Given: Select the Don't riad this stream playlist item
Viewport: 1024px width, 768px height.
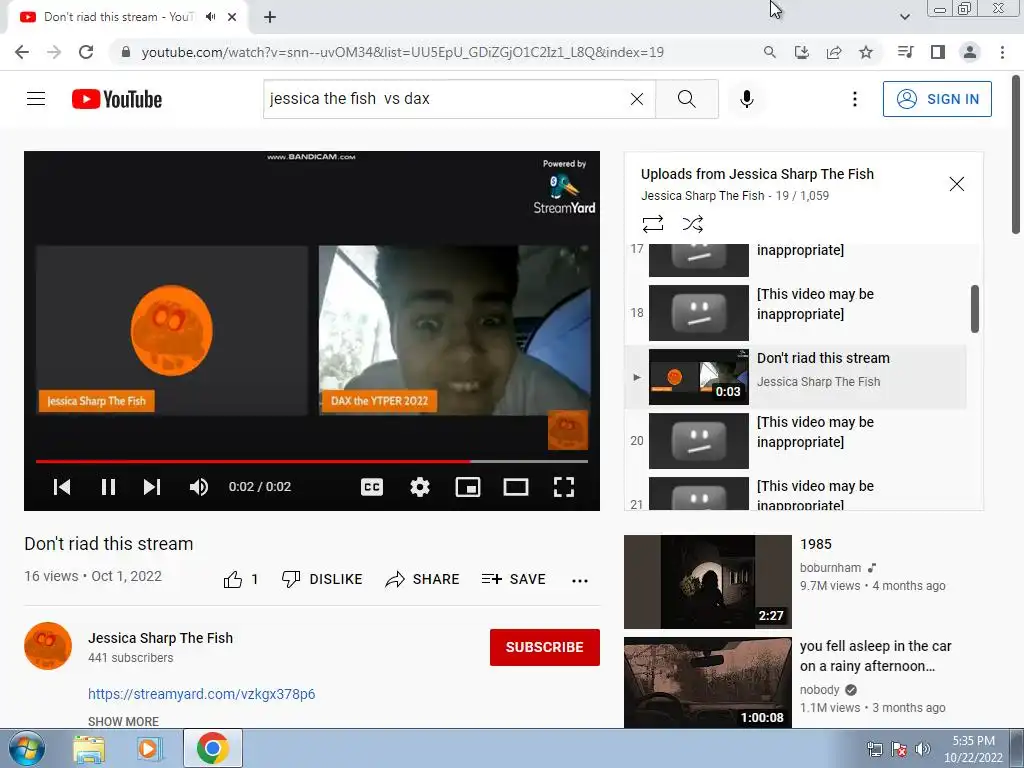Looking at the screenshot, I should point(795,377).
